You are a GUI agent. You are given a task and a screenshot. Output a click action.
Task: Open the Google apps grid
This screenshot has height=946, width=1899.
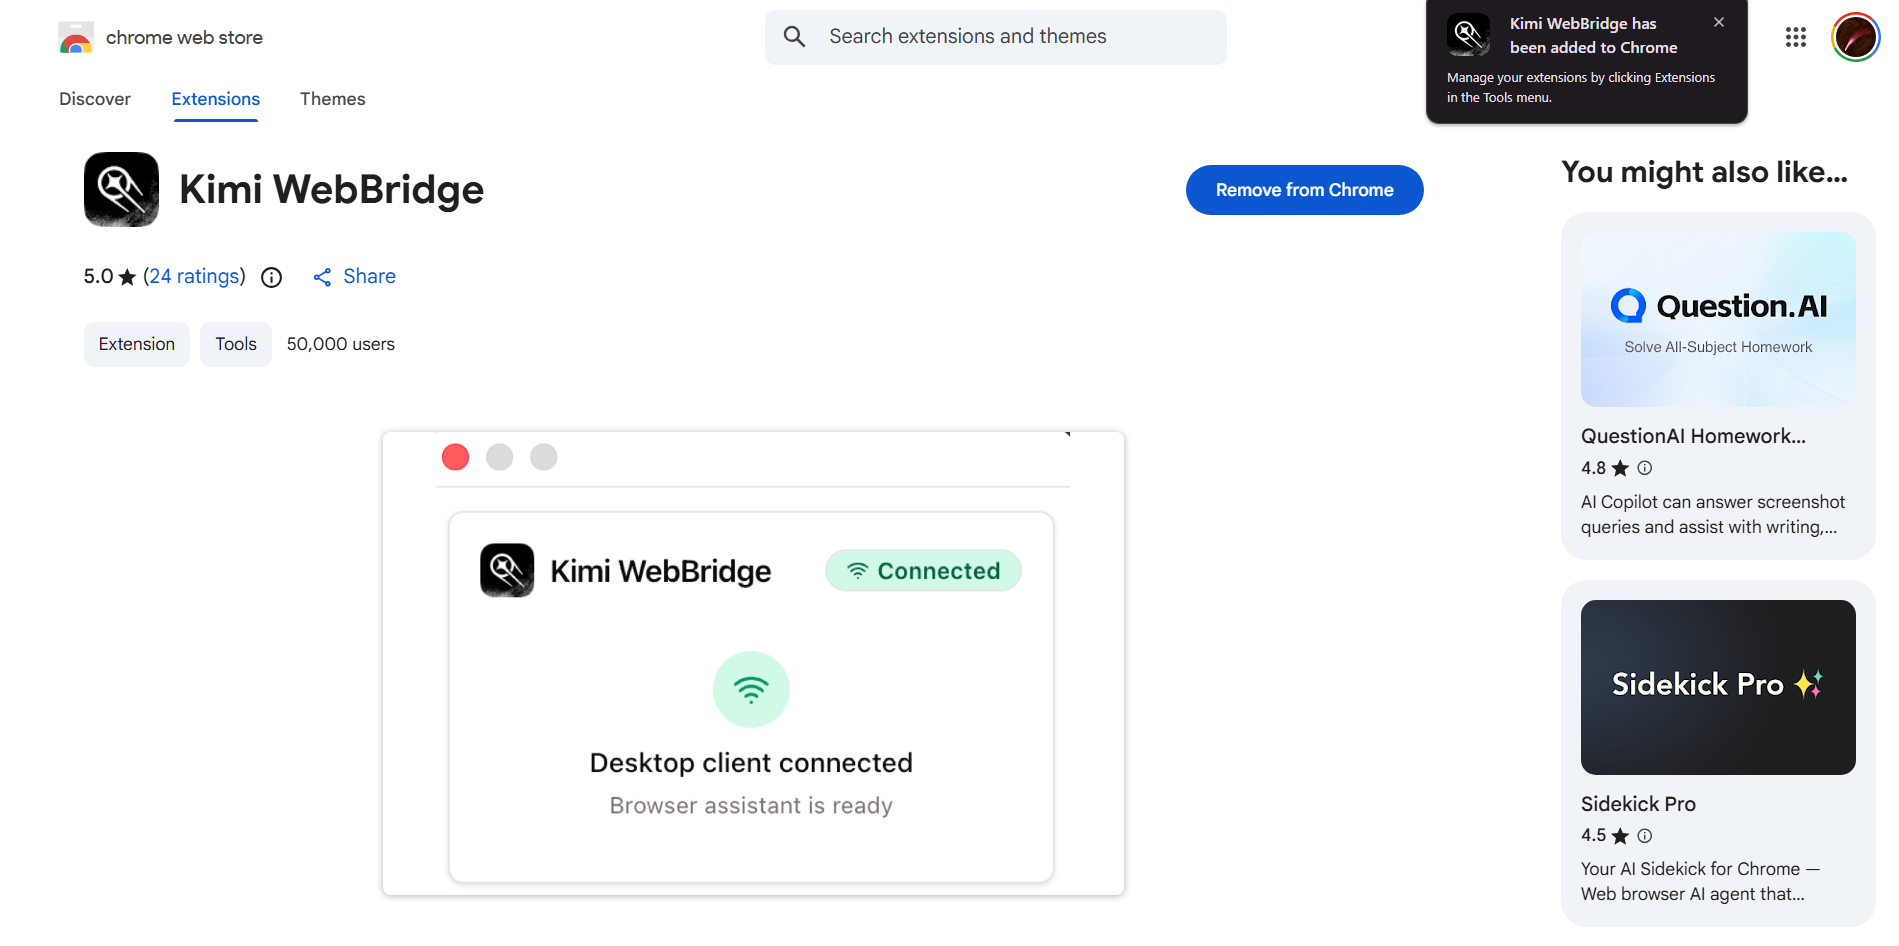1796,37
